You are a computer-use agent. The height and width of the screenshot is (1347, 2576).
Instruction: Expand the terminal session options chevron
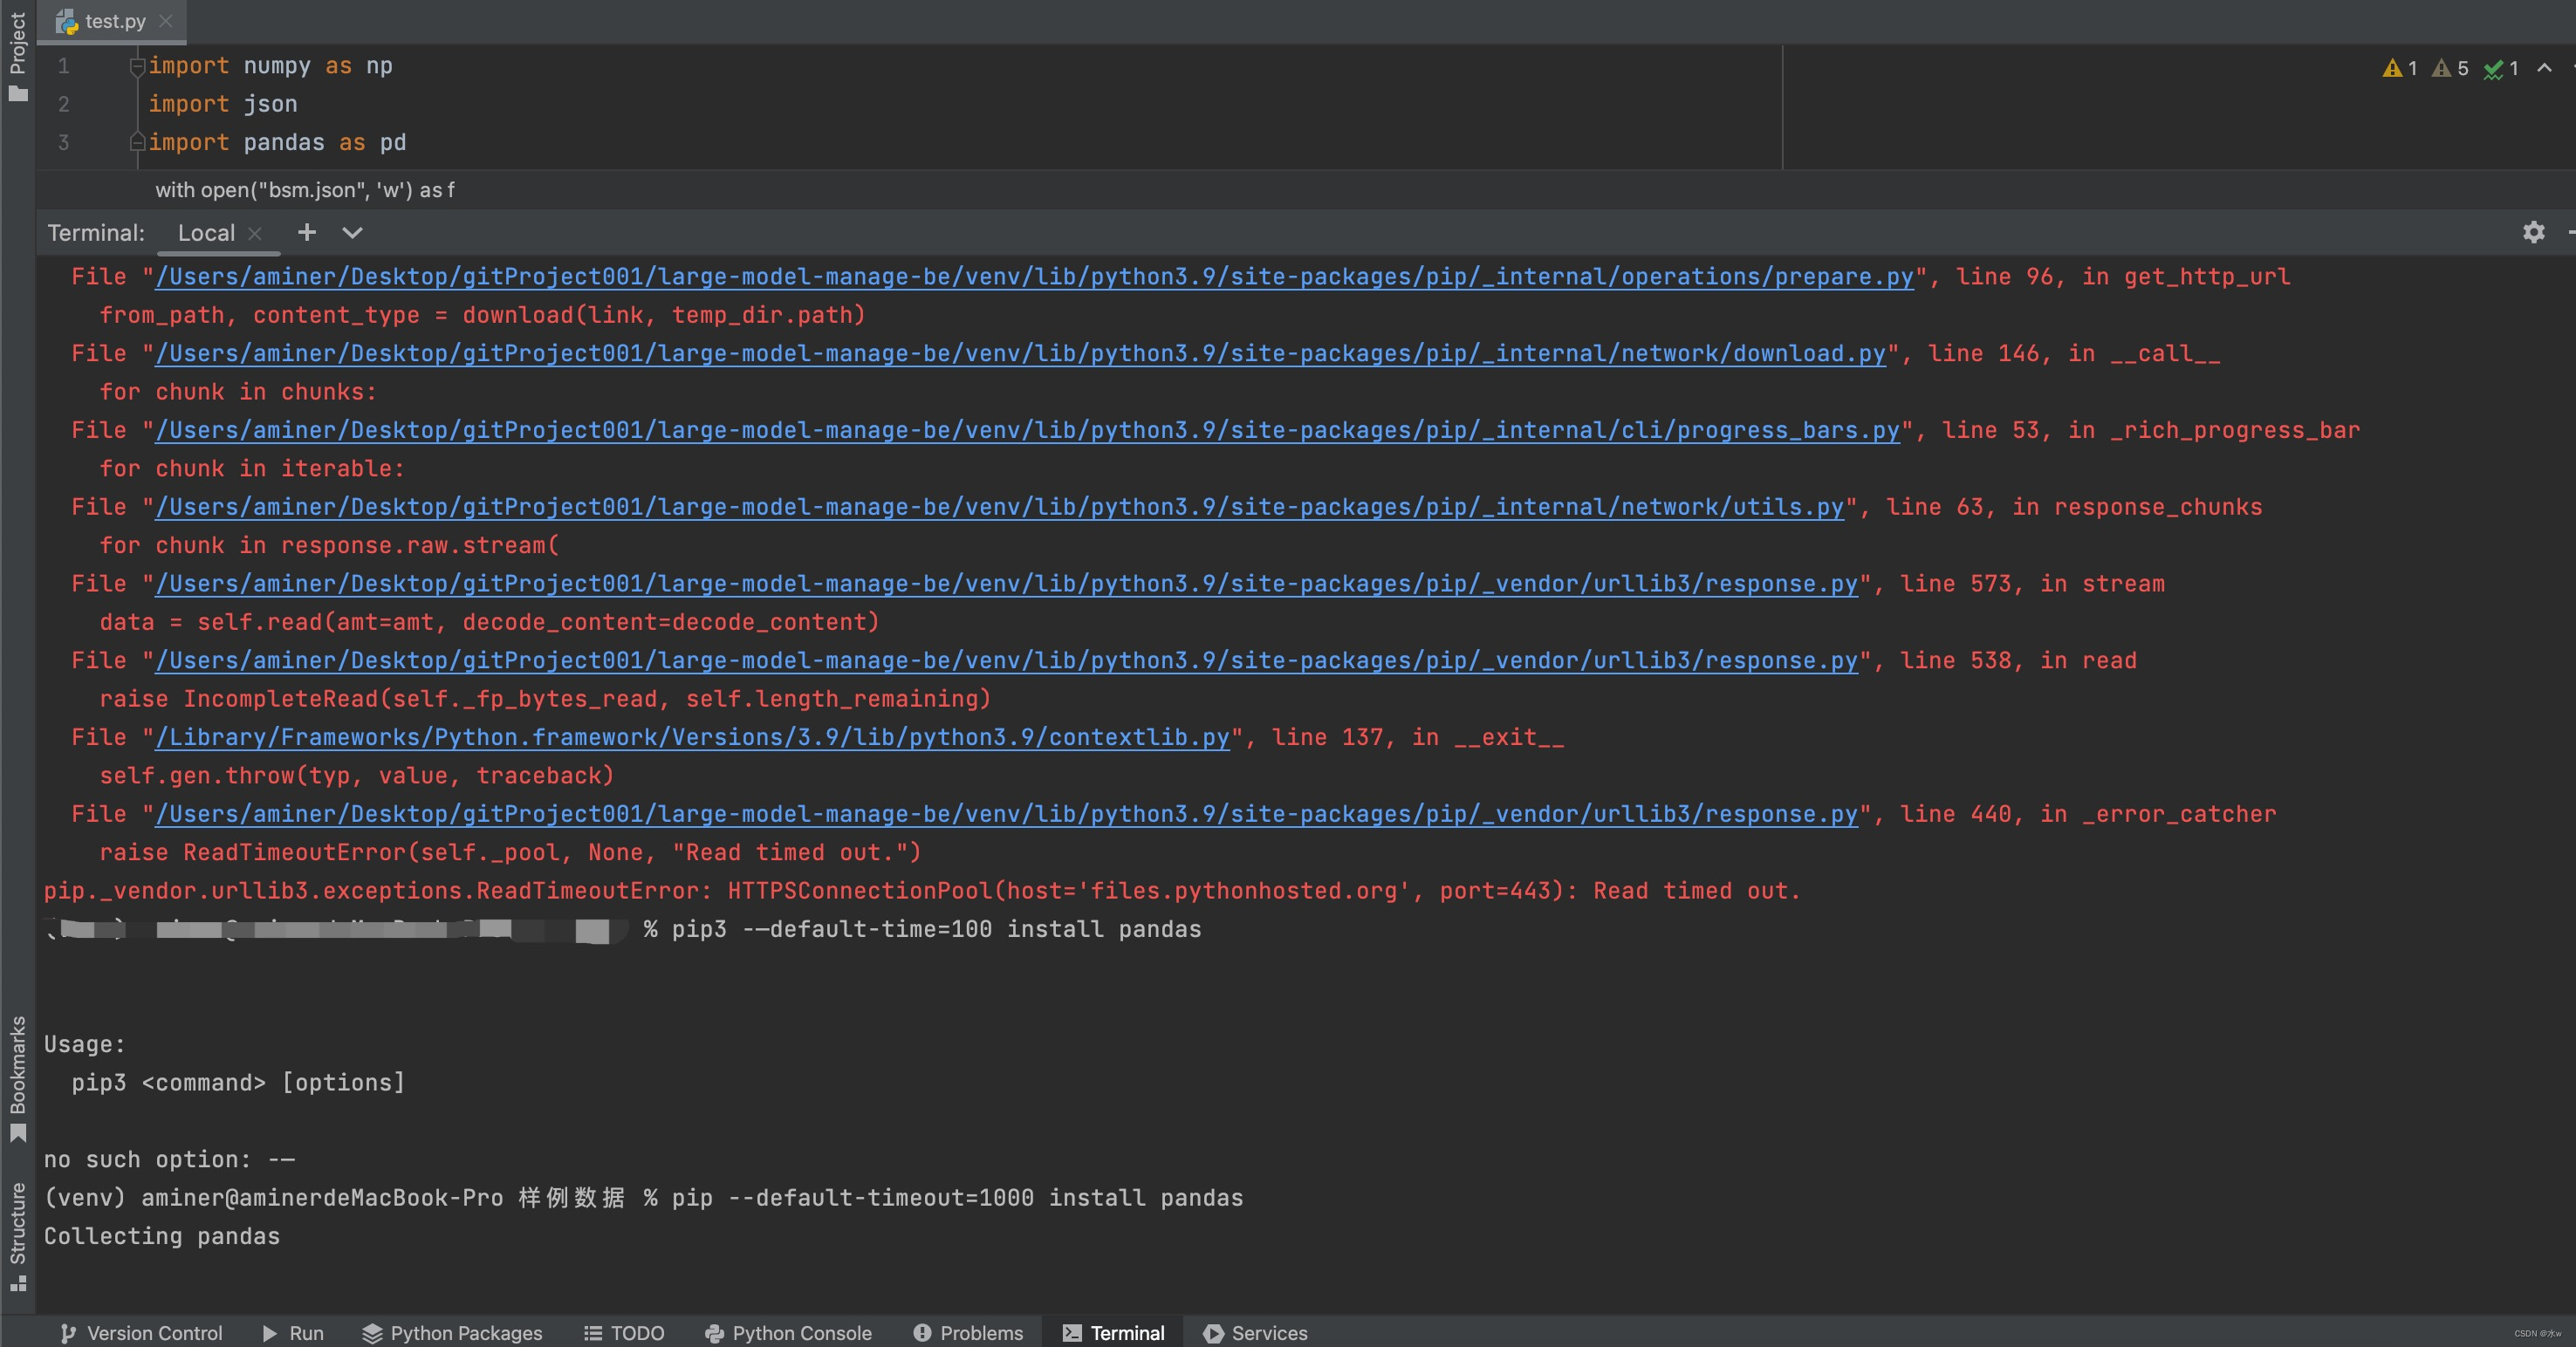click(x=352, y=233)
